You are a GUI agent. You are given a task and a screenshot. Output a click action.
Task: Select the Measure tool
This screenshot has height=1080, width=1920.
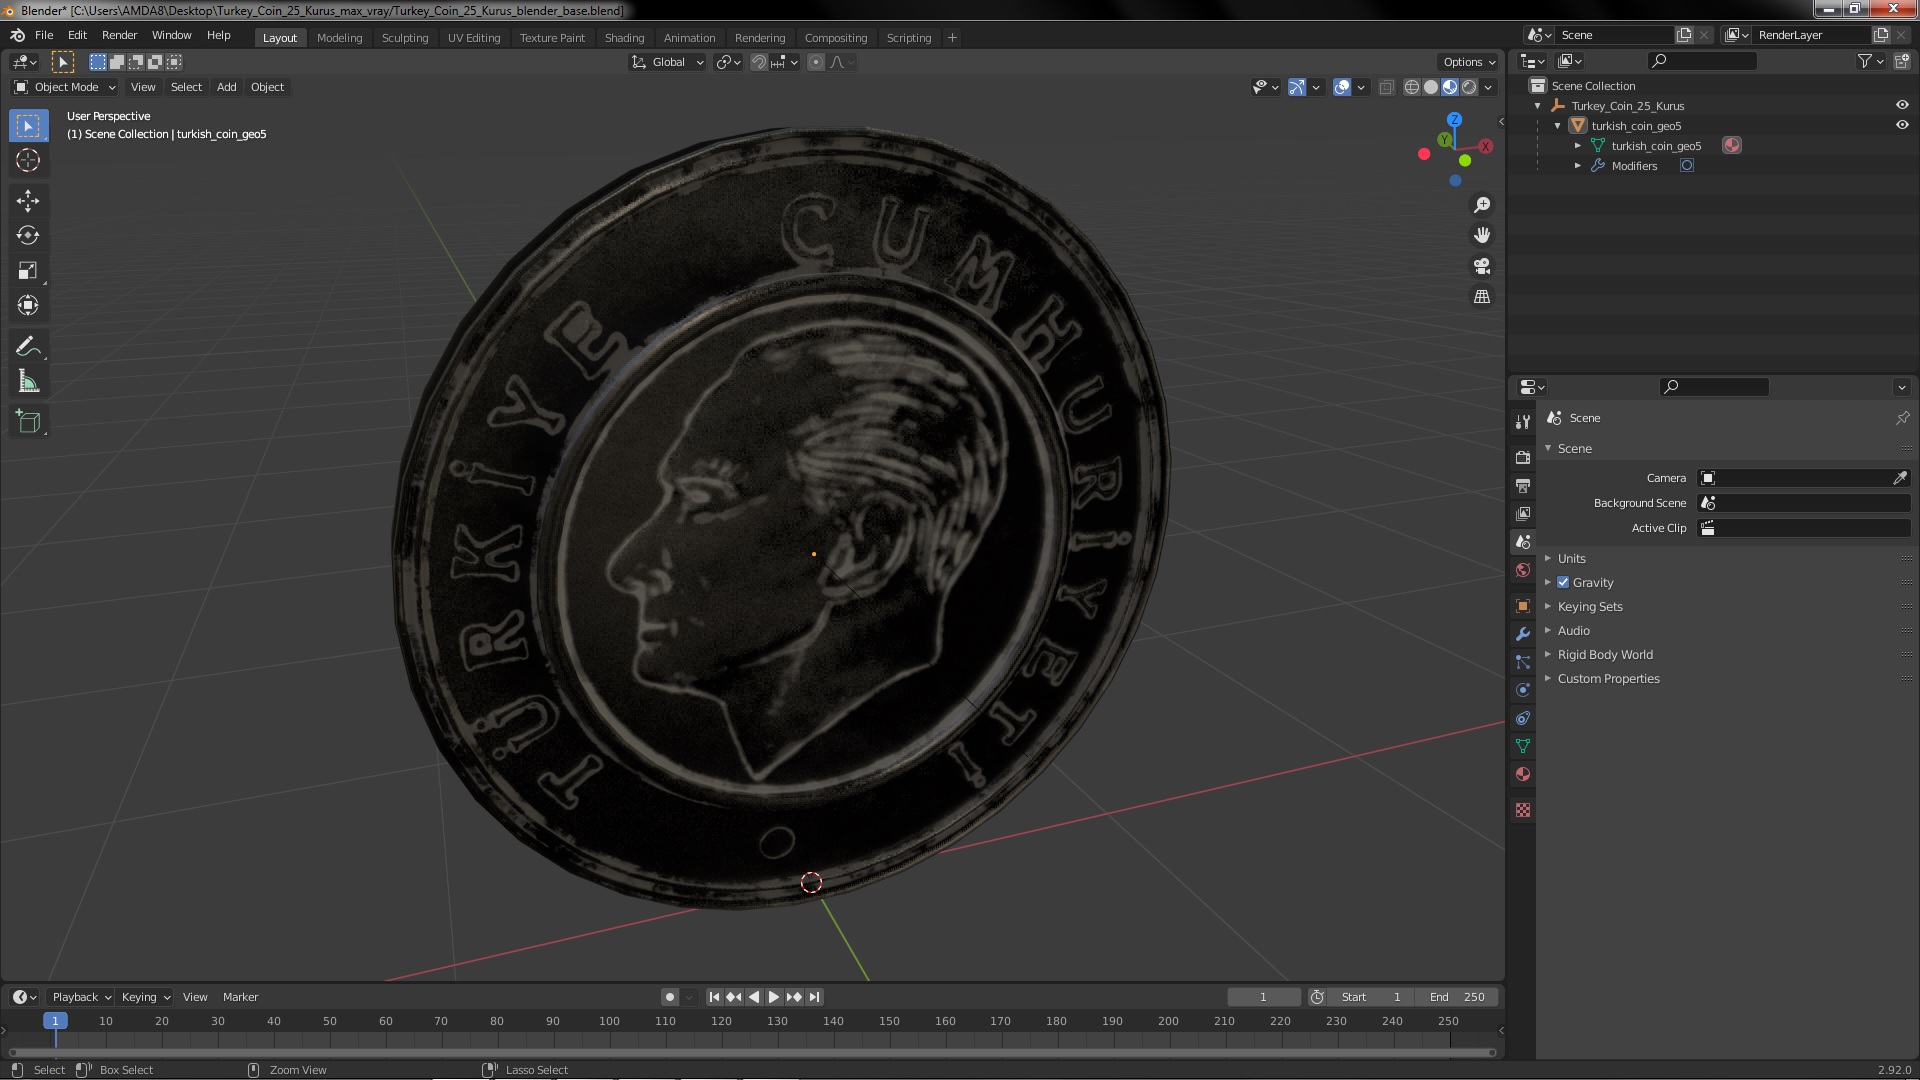[28, 382]
